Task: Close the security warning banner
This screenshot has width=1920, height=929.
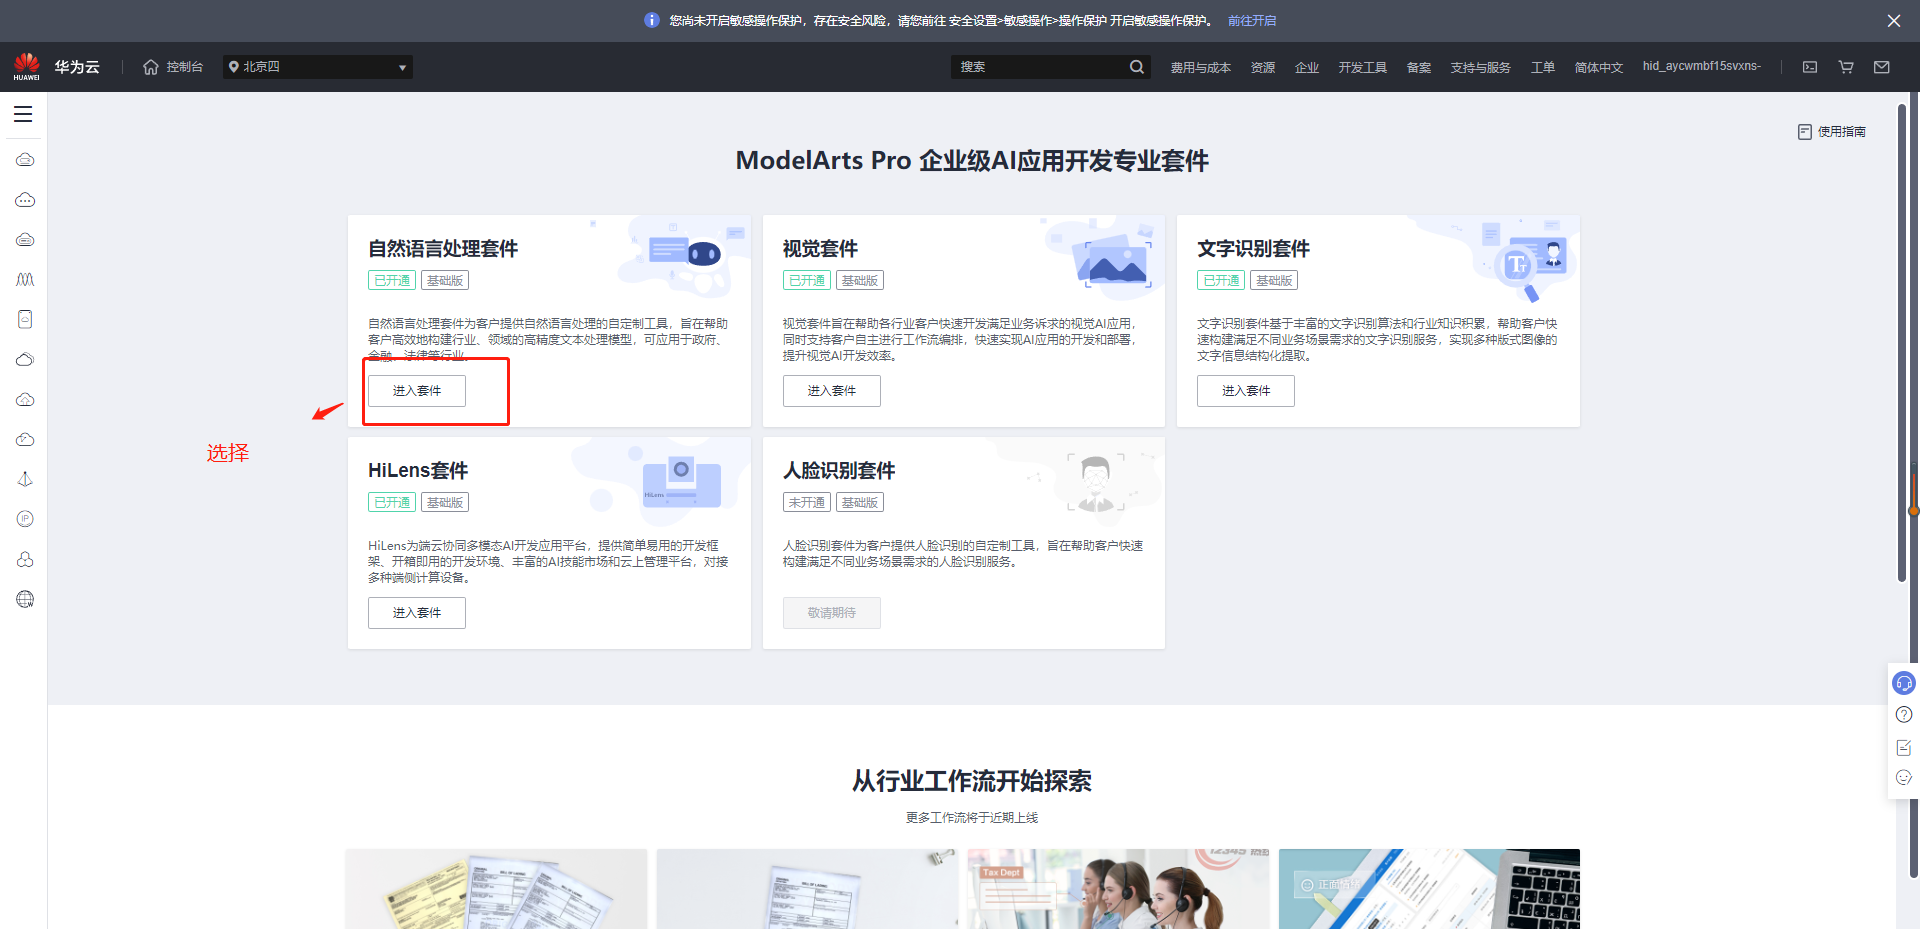Action: (x=1894, y=20)
